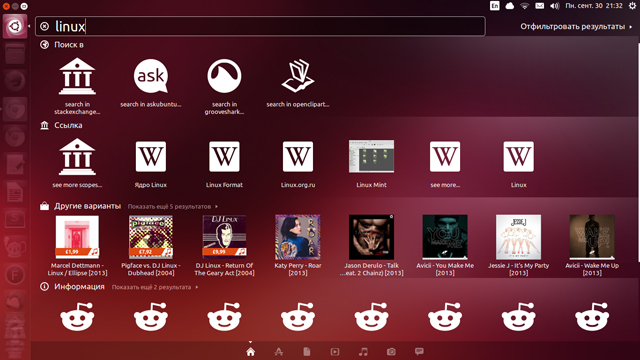Open the cloud sync indicator
This screenshot has height=360, width=640.
coord(510,6)
